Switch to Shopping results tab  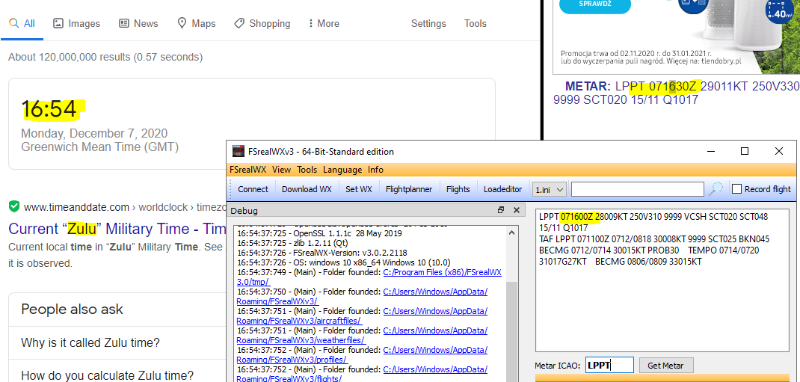tap(262, 23)
